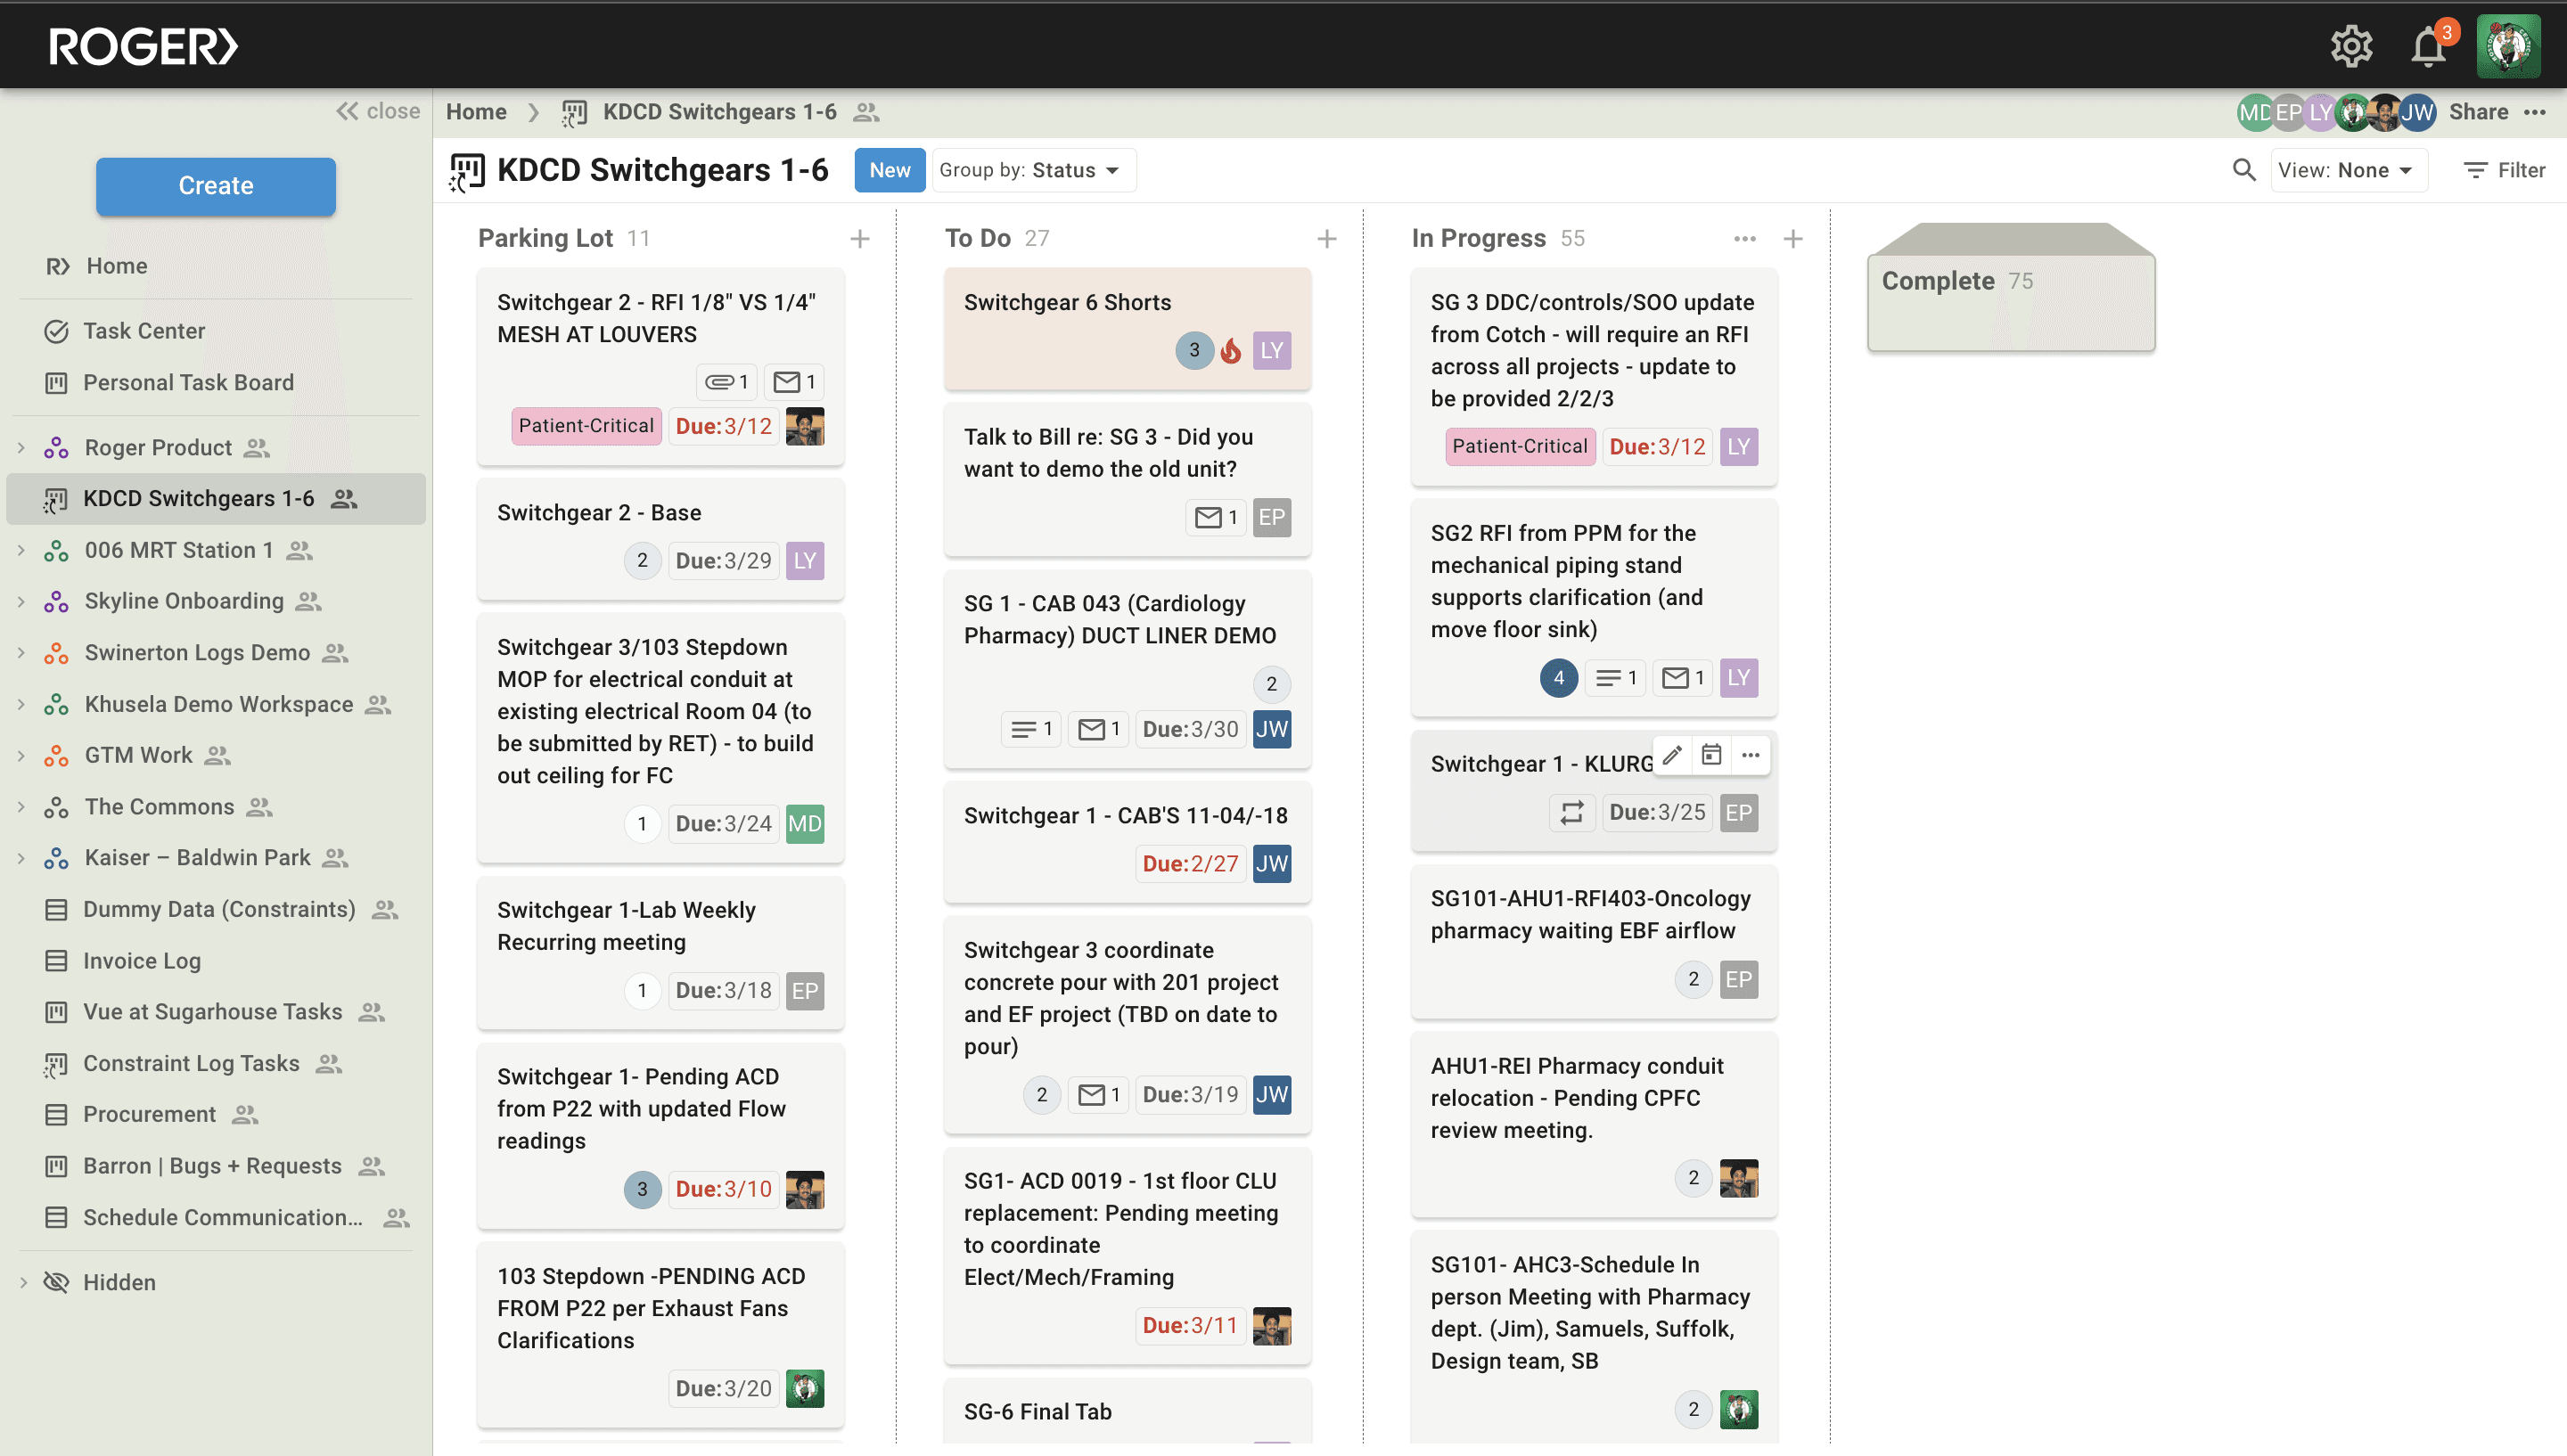Viewport: 2567px width, 1456px height.
Task: Open notifications bell with 3 badge
Action: click(2428, 47)
